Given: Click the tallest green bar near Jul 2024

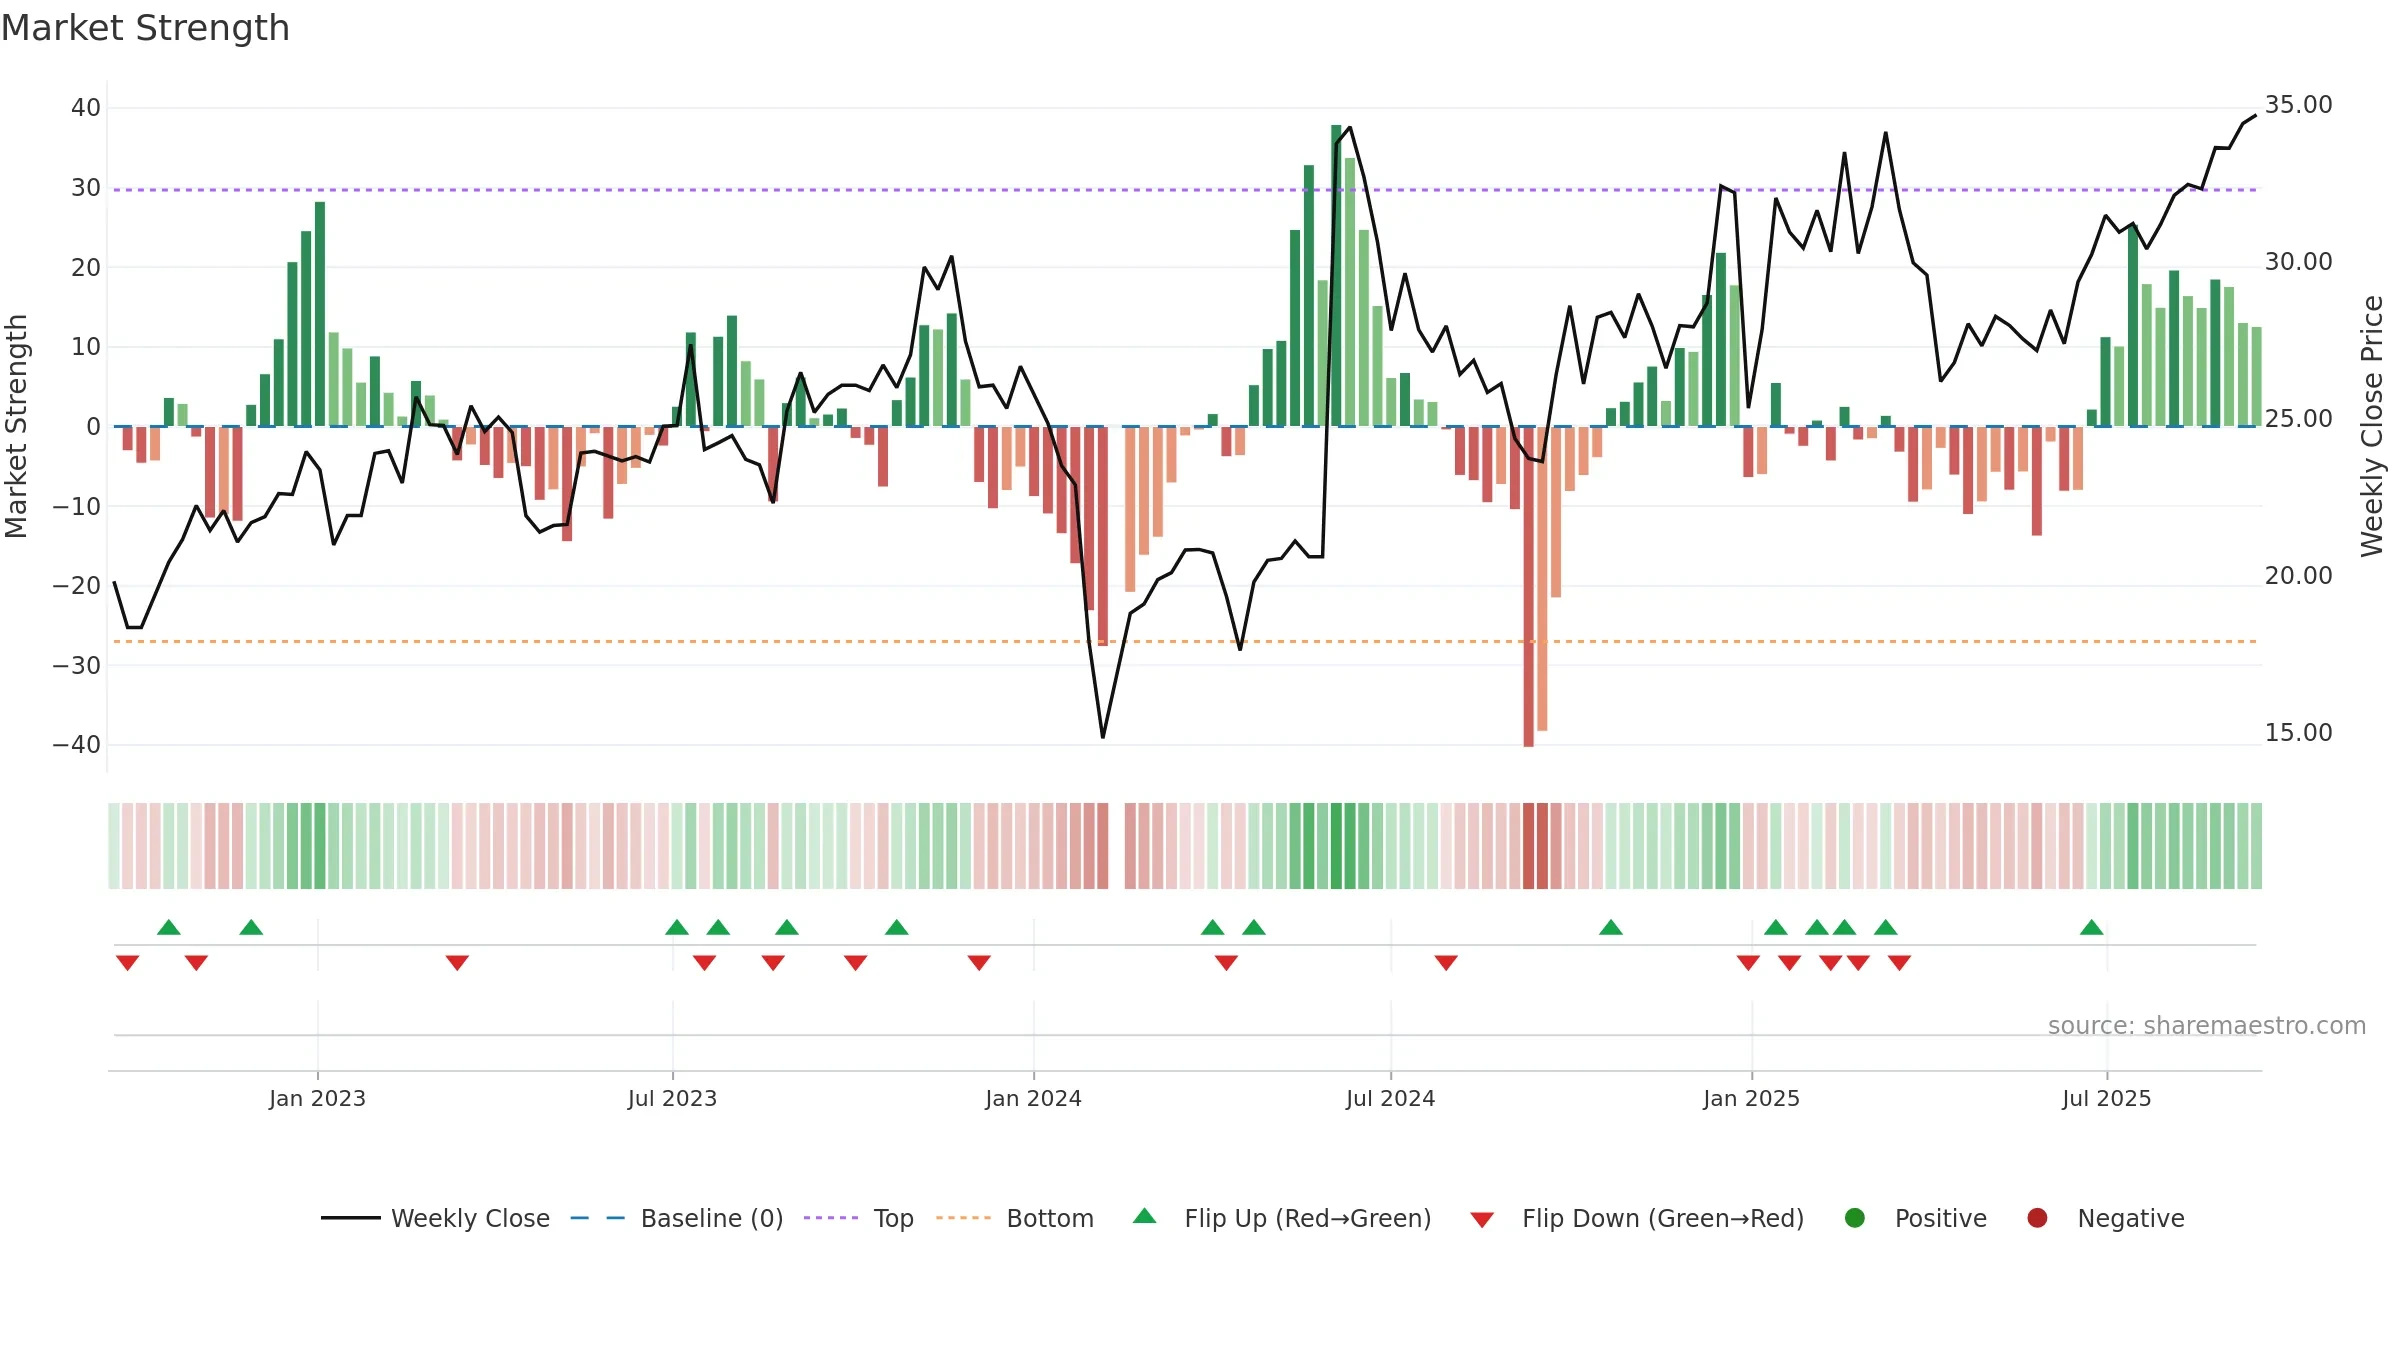Looking at the screenshot, I should tap(1336, 276).
